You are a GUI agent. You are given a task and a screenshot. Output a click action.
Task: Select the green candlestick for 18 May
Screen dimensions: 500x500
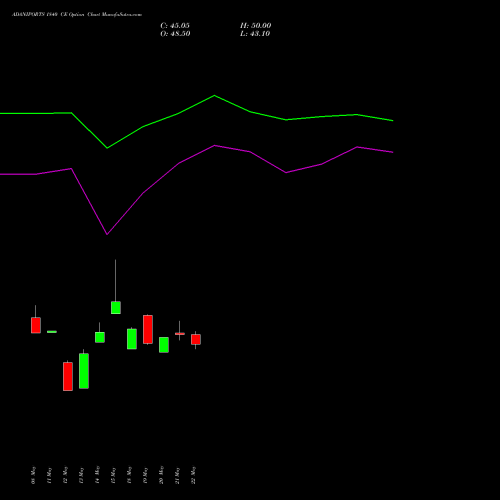[x=132, y=339]
